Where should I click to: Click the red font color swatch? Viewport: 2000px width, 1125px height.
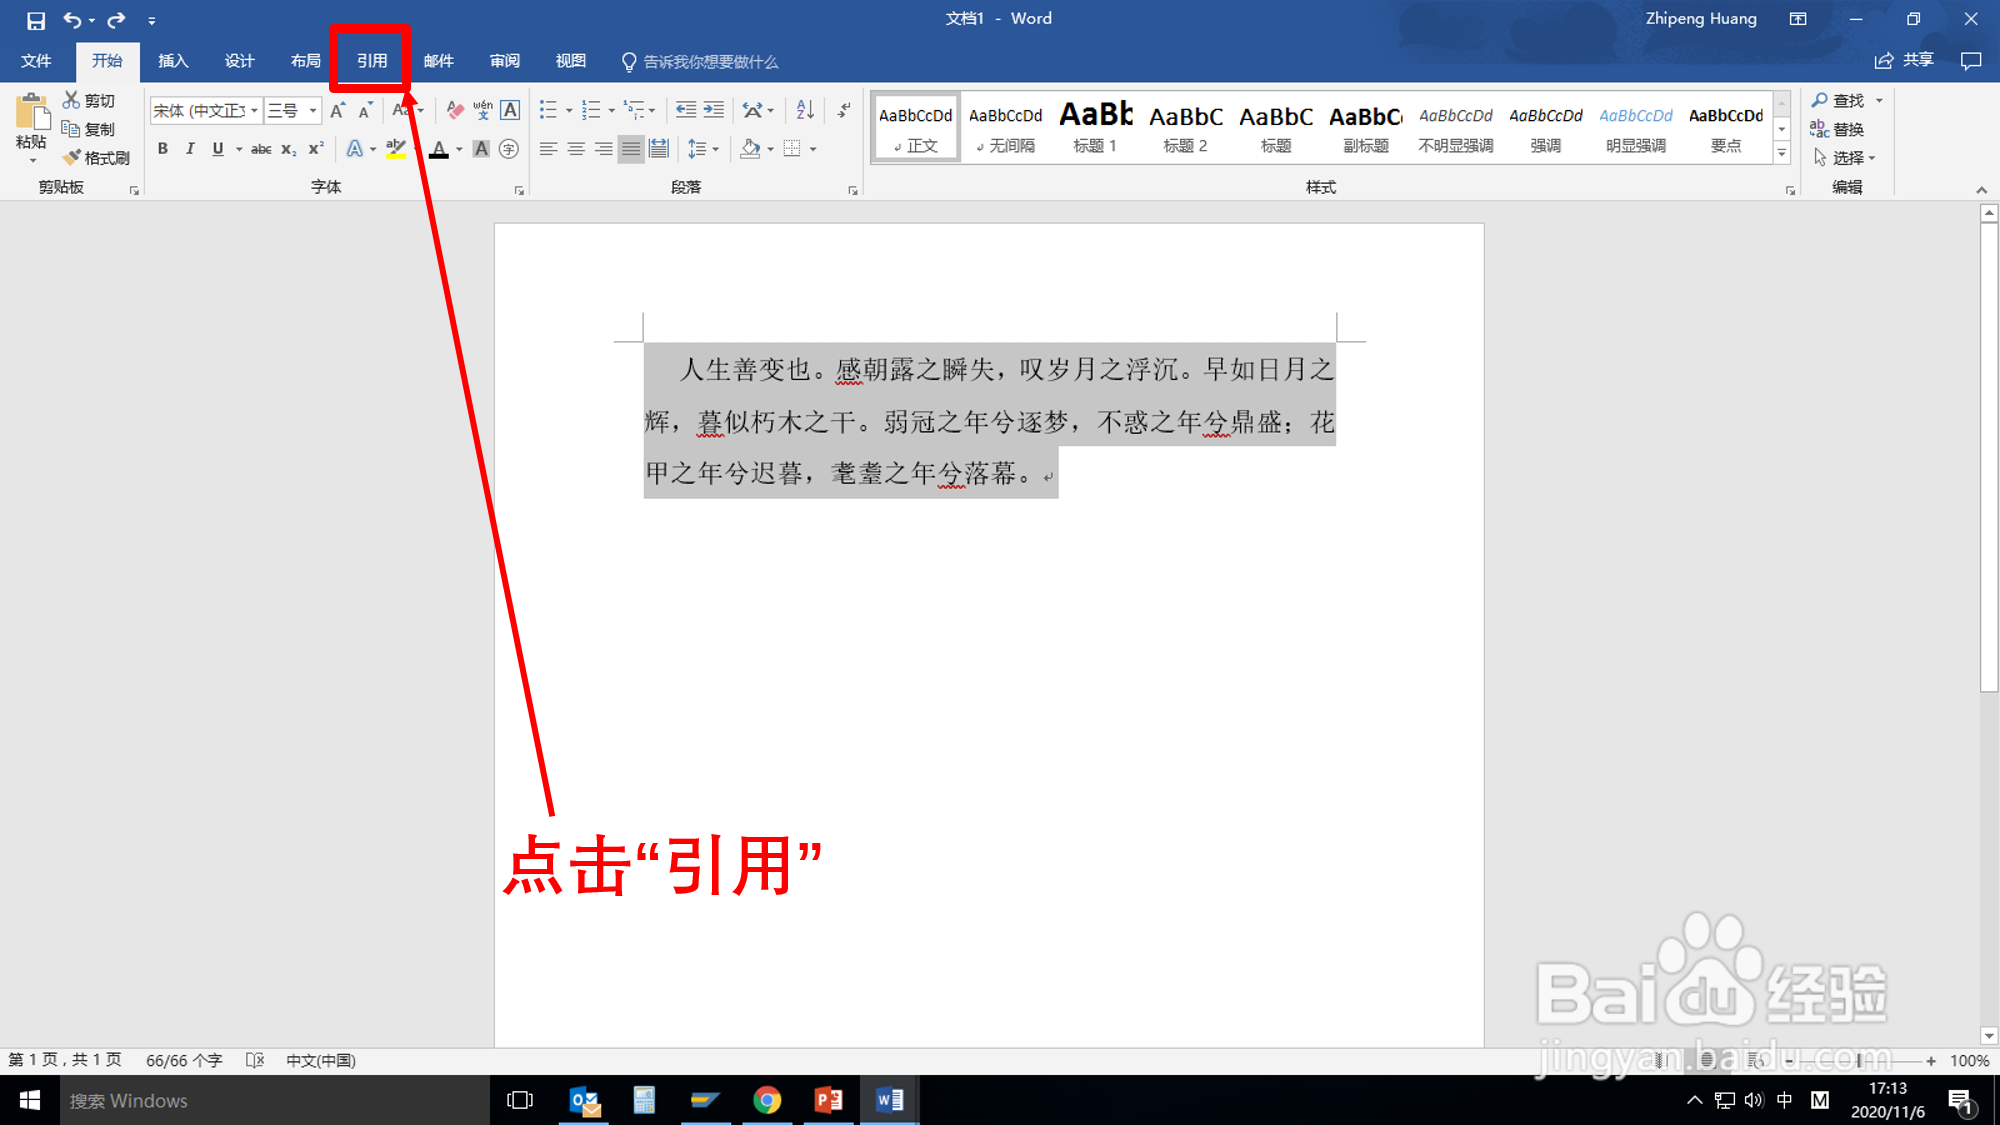[x=438, y=149]
